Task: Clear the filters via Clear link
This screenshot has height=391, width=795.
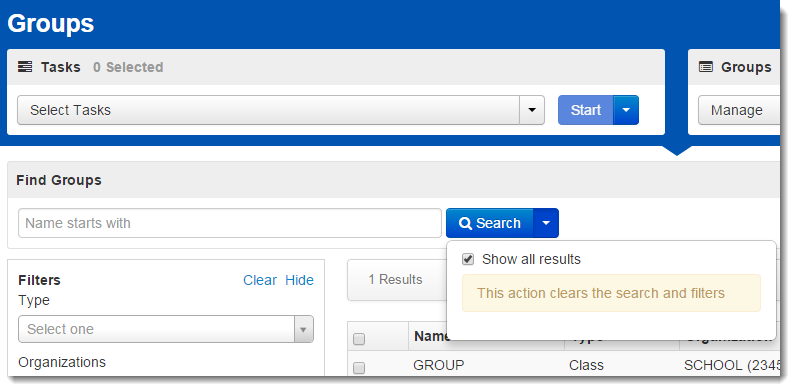Action: (260, 280)
